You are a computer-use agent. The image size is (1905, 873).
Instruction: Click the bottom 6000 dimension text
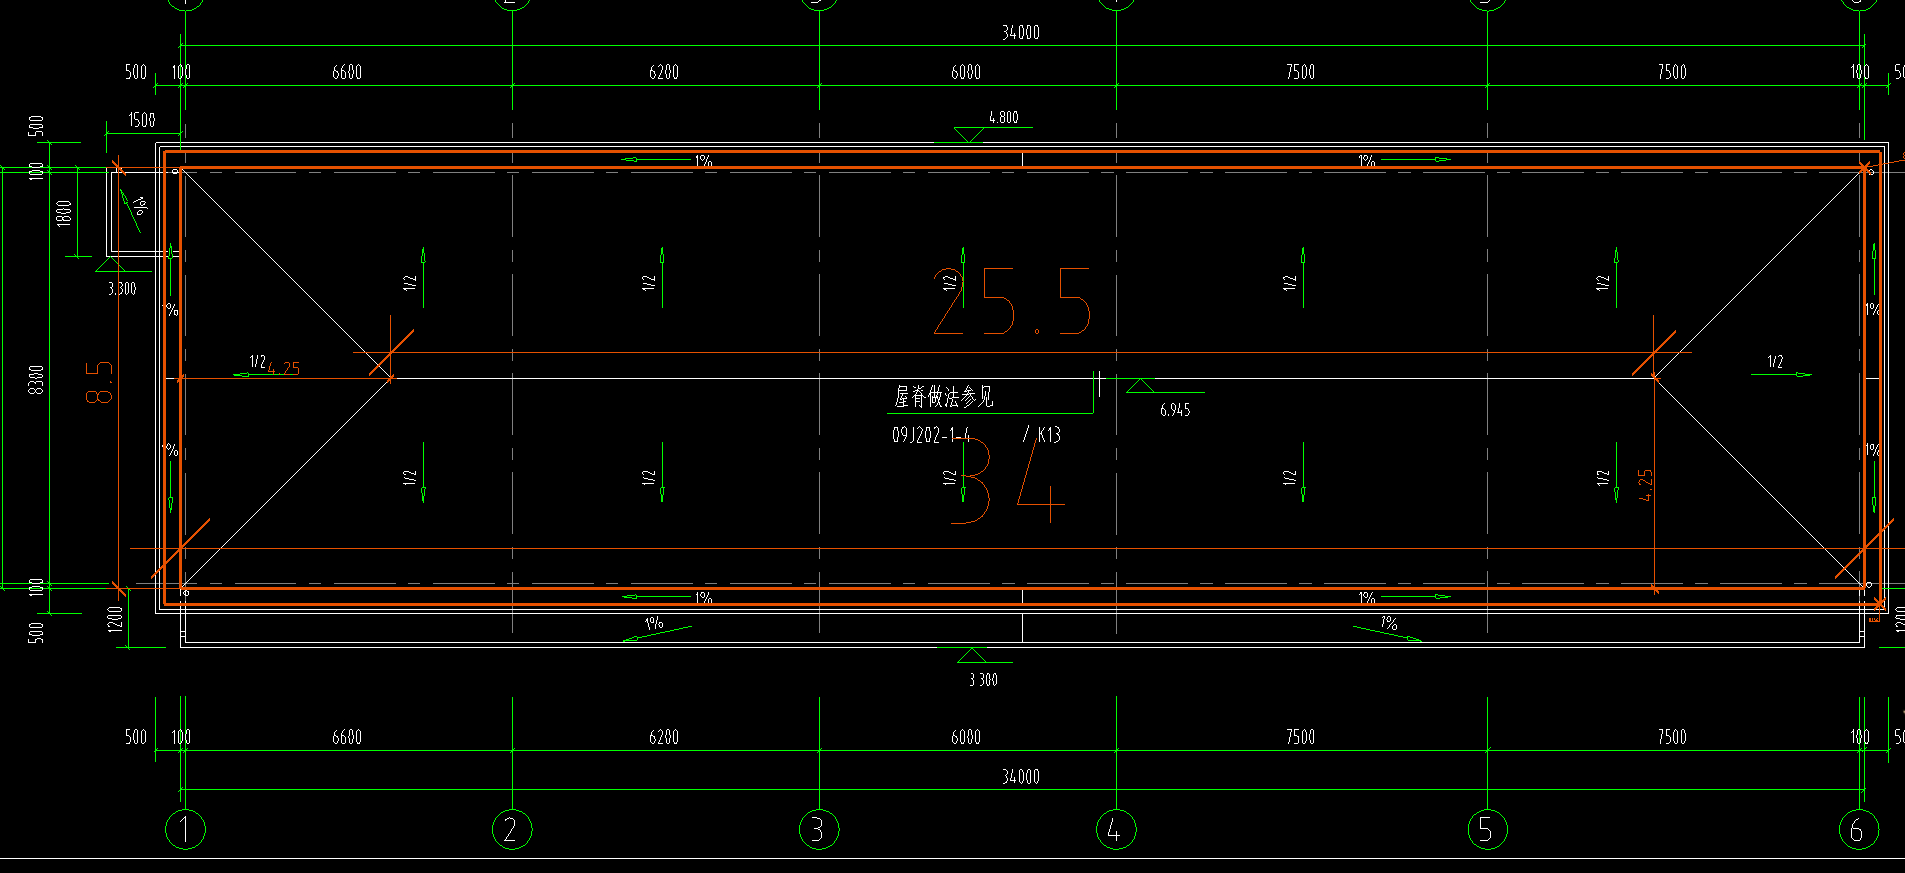pyautogui.click(x=966, y=737)
